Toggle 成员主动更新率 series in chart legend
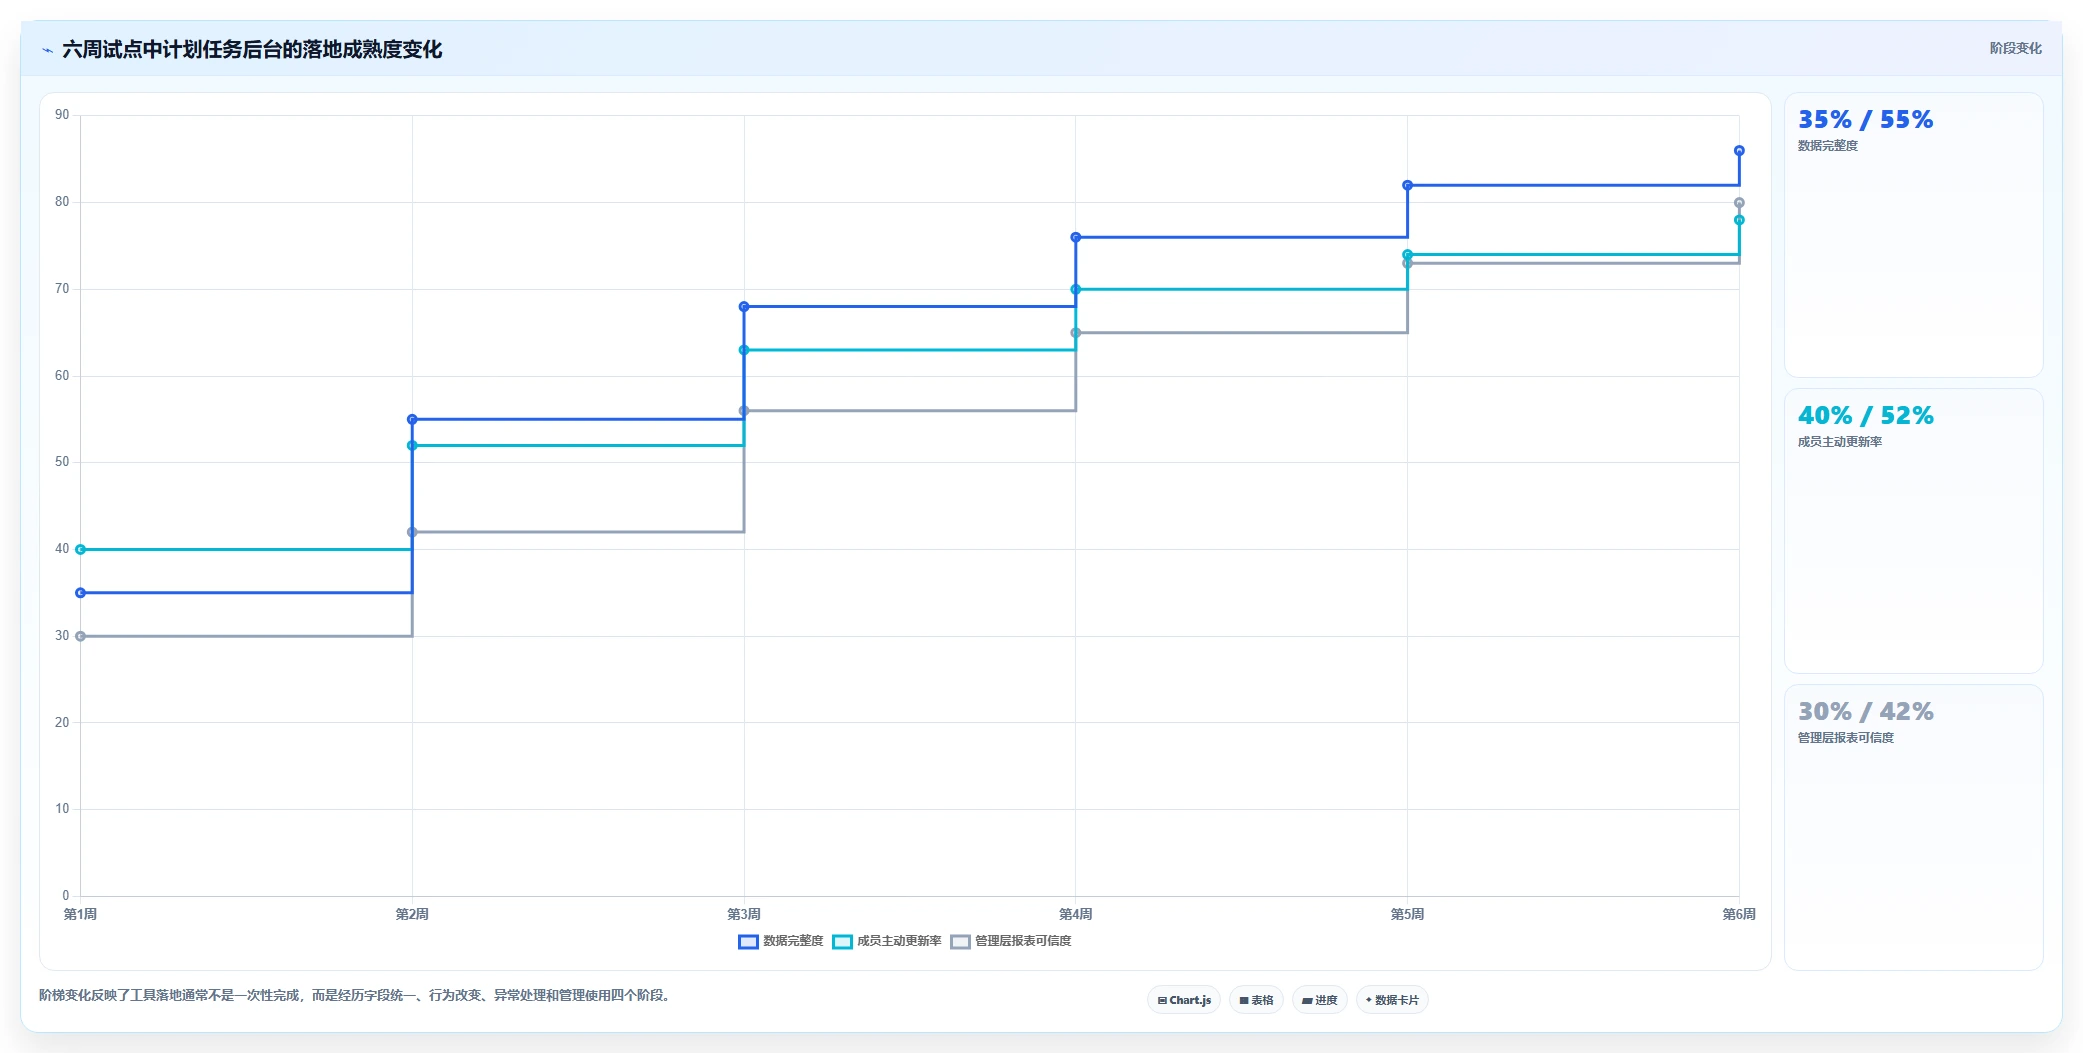This screenshot has width=2083, height=1053. (x=887, y=941)
